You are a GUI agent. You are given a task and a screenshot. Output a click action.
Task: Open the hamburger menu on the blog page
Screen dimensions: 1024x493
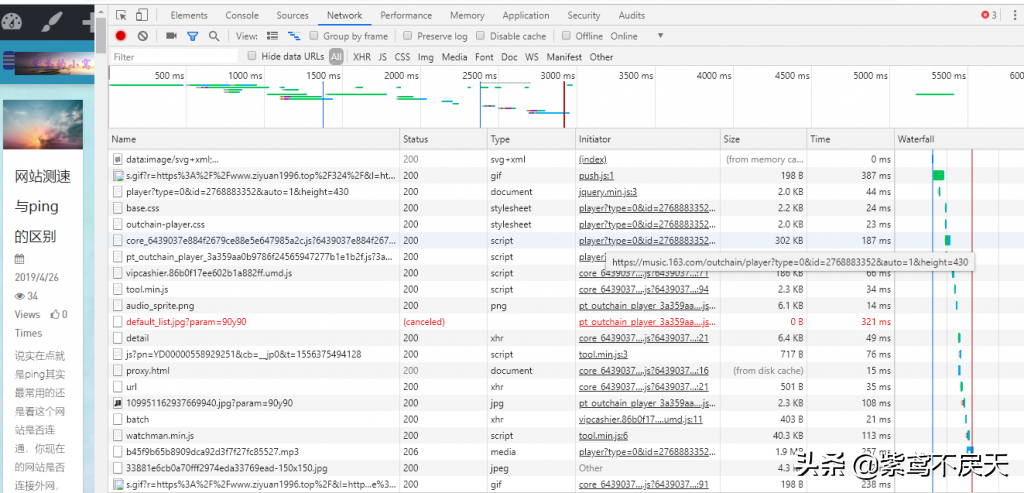8,61
